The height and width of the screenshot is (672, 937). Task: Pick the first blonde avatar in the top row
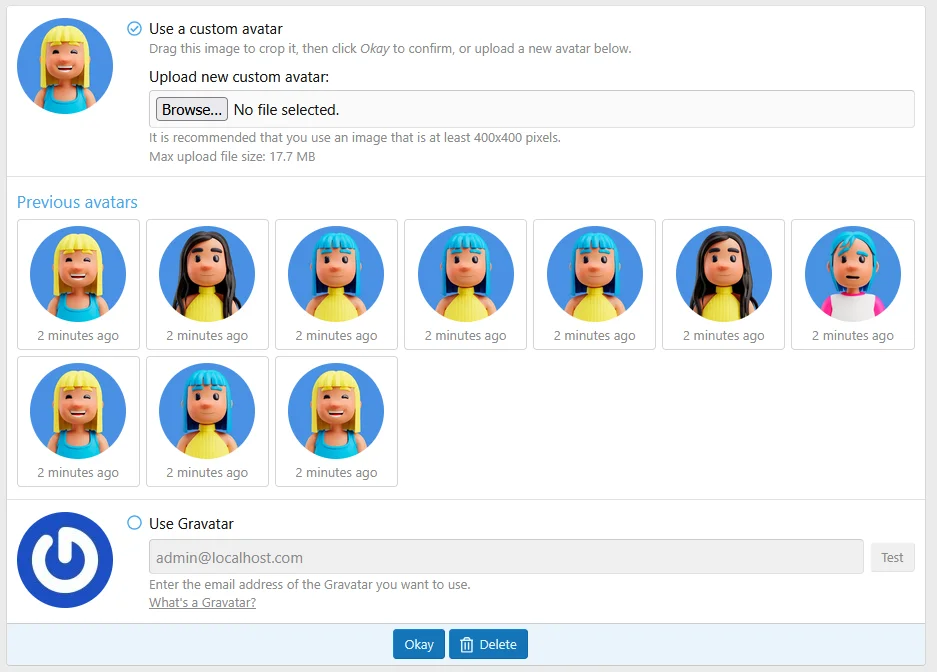78,284
